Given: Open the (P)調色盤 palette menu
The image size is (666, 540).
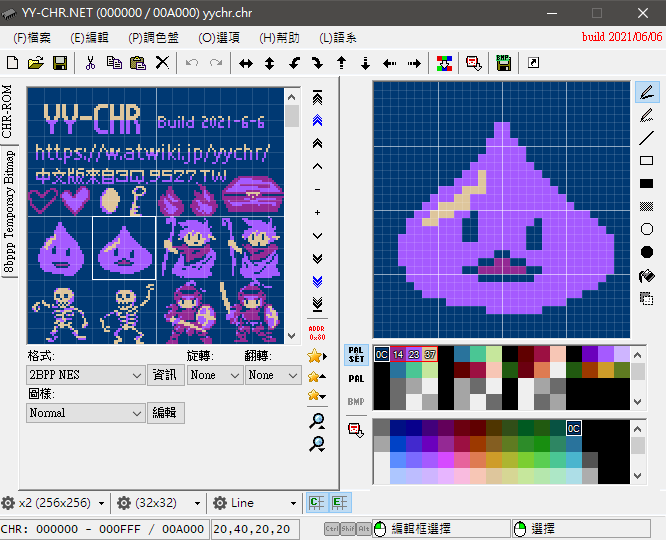Looking at the screenshot, I should [x=153, y=38].
